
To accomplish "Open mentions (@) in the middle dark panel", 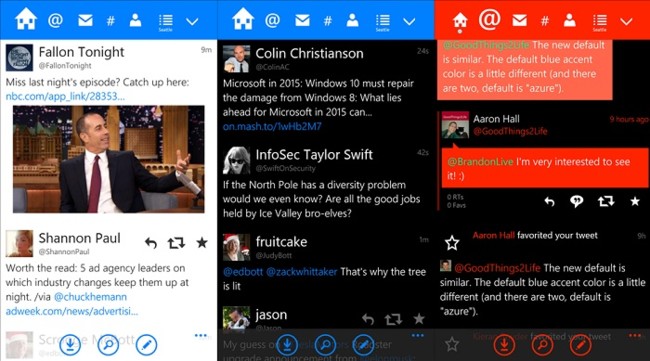I will click(272, 20).
